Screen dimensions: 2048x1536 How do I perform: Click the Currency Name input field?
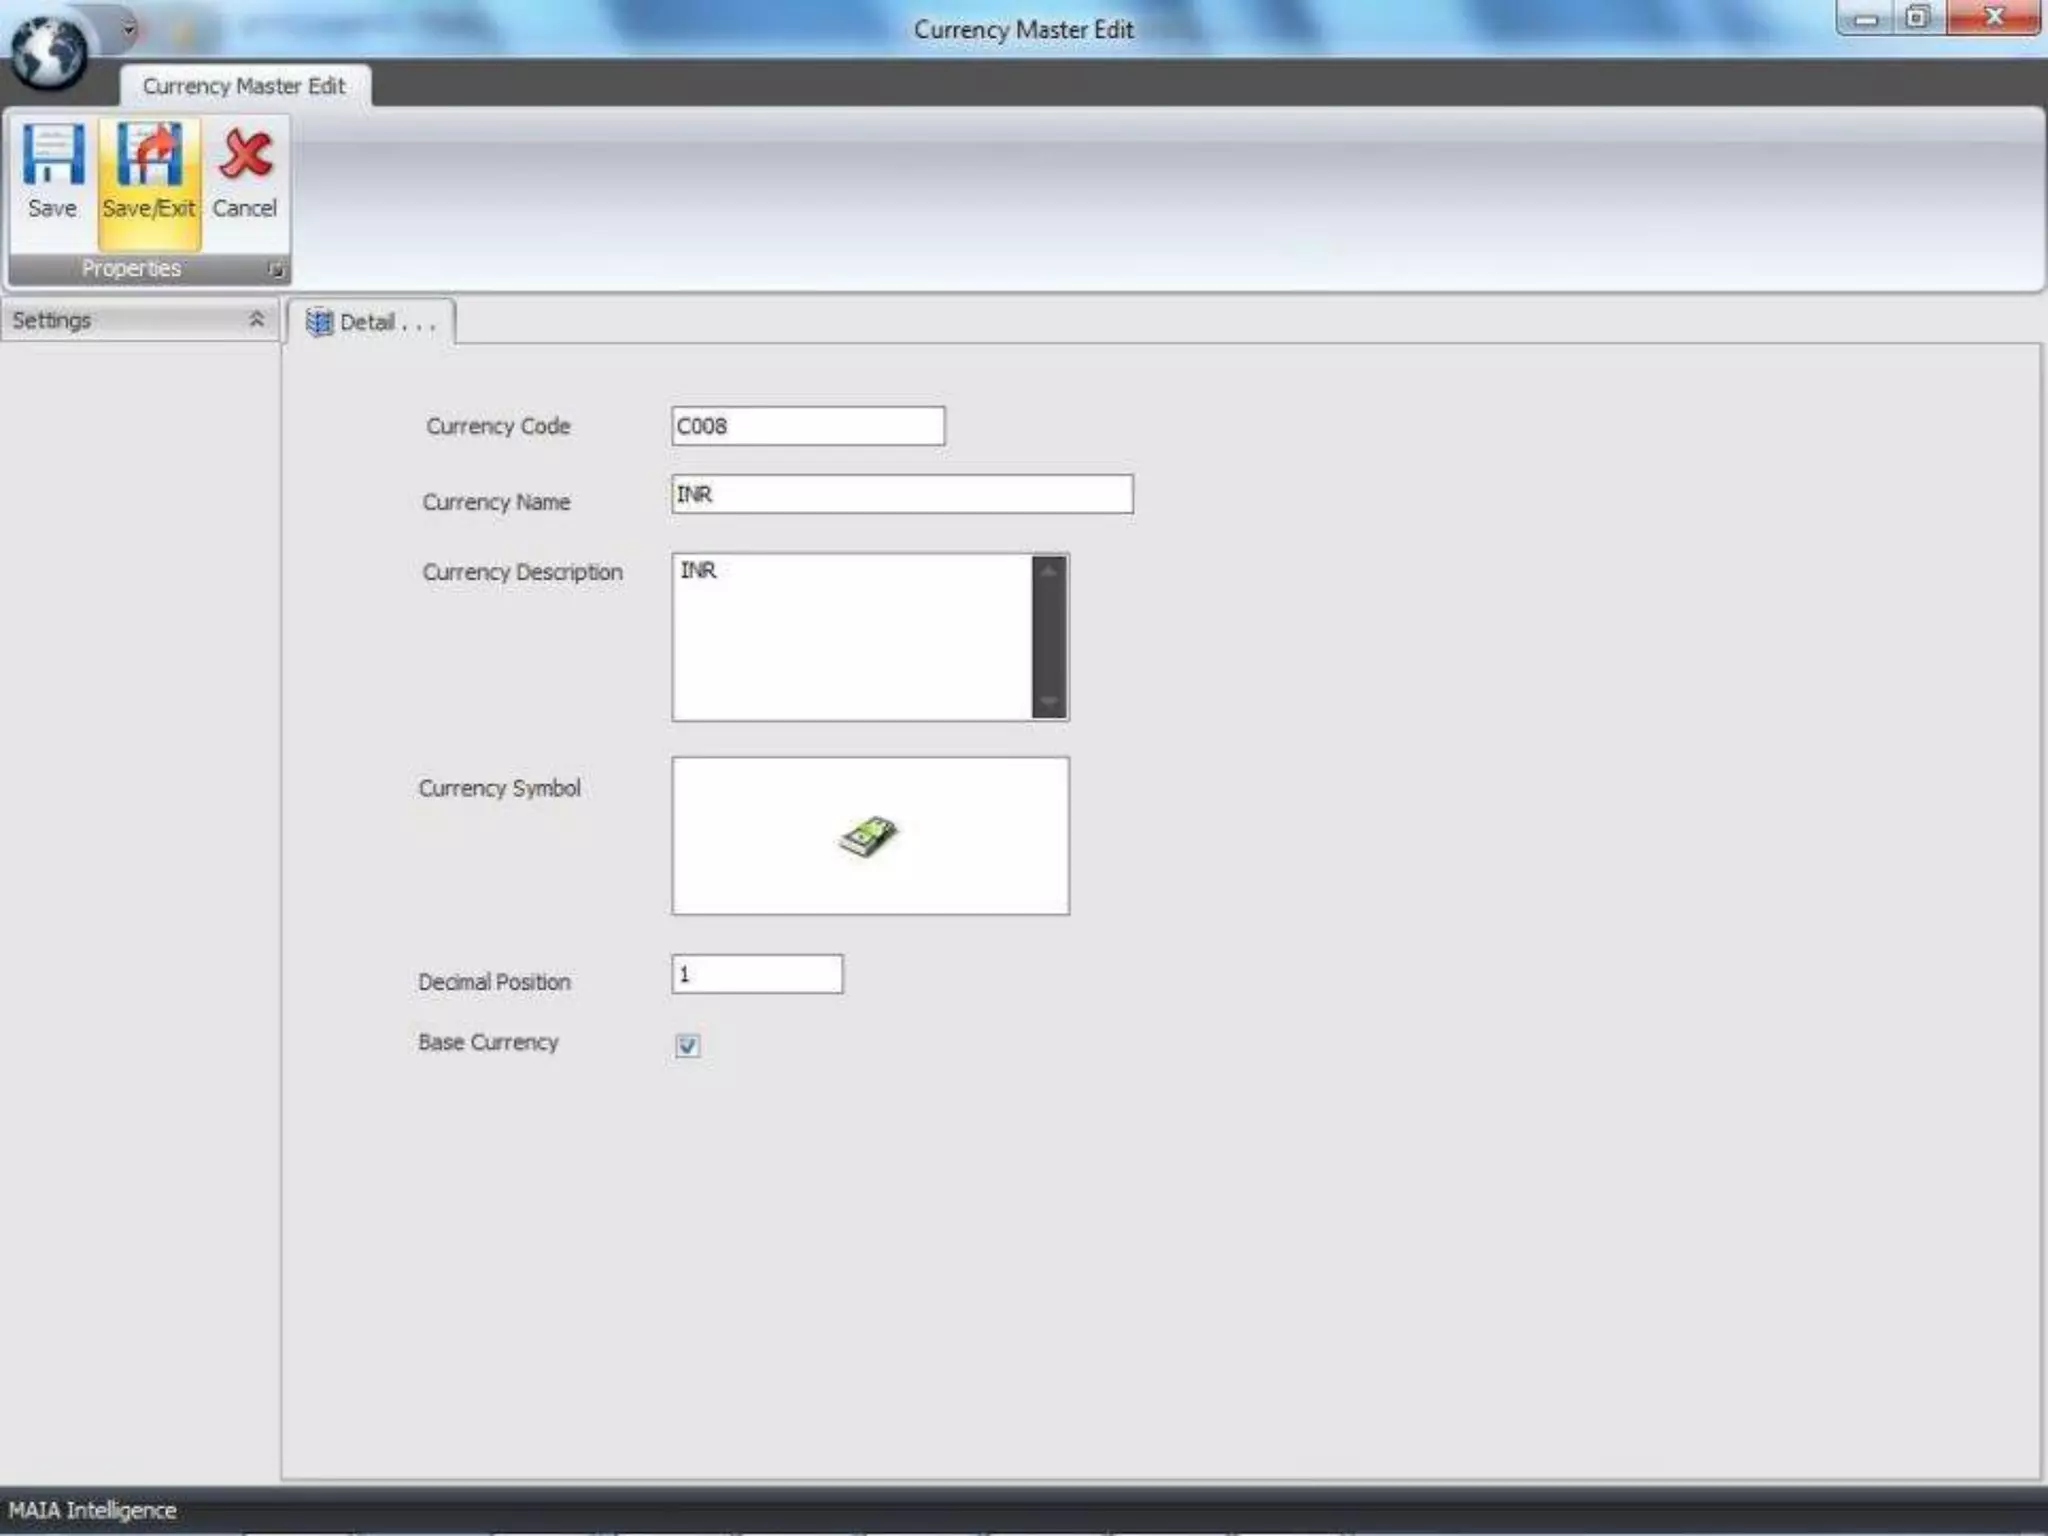pyautogui.click(x=902, y=495)
